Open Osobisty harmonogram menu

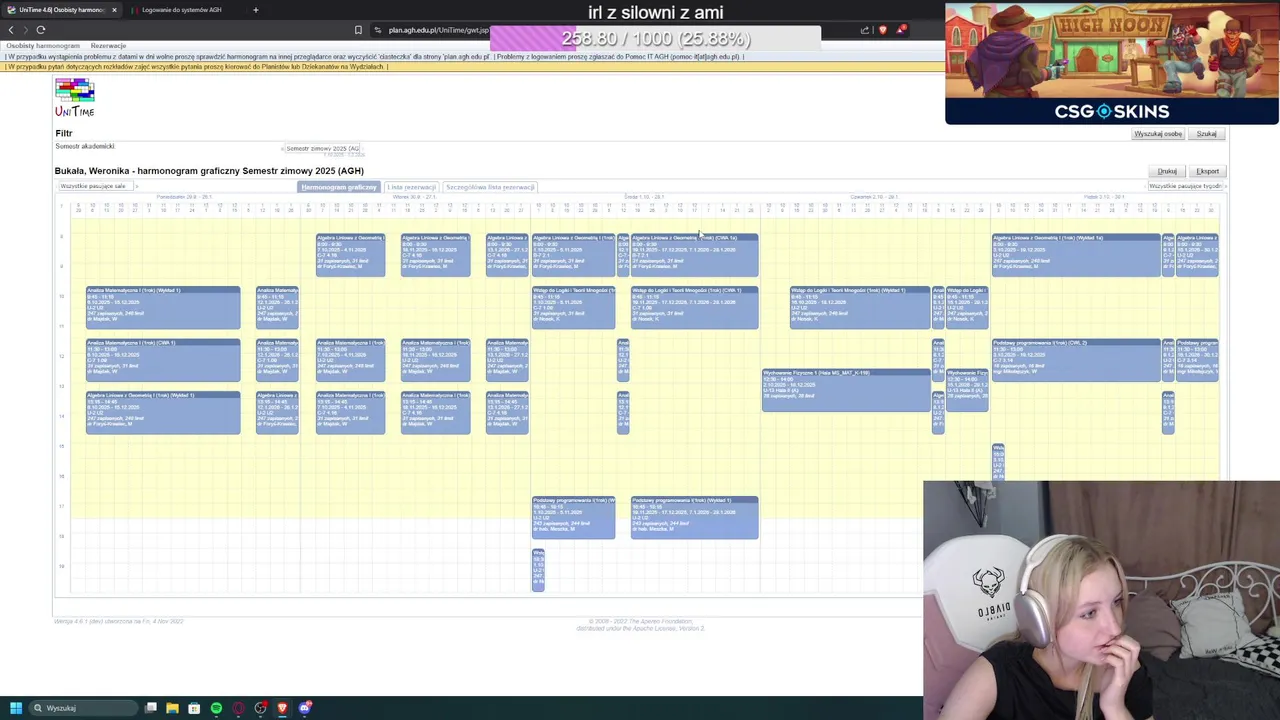pyautogui.click(x=43, y=46)
